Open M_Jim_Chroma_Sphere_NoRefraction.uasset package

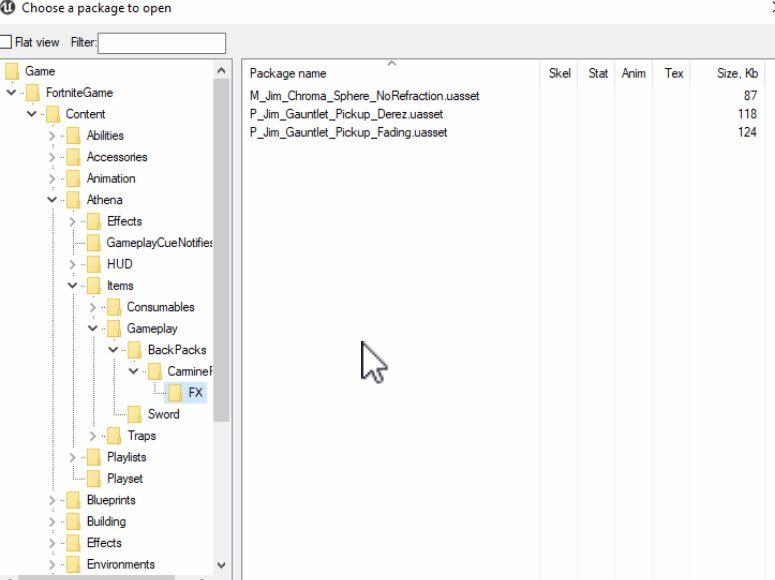pyautogui.click(x=365, y=96)
